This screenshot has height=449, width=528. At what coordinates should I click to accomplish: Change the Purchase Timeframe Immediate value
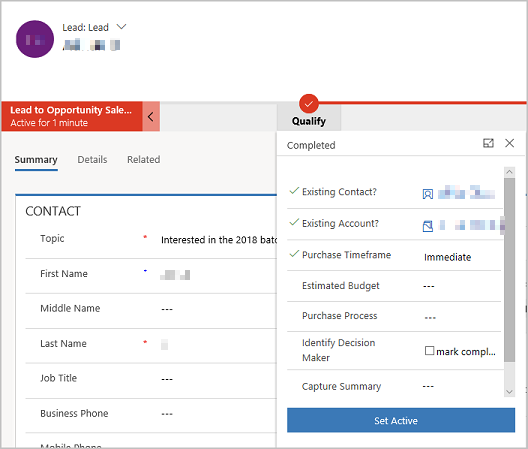[448, 257]
